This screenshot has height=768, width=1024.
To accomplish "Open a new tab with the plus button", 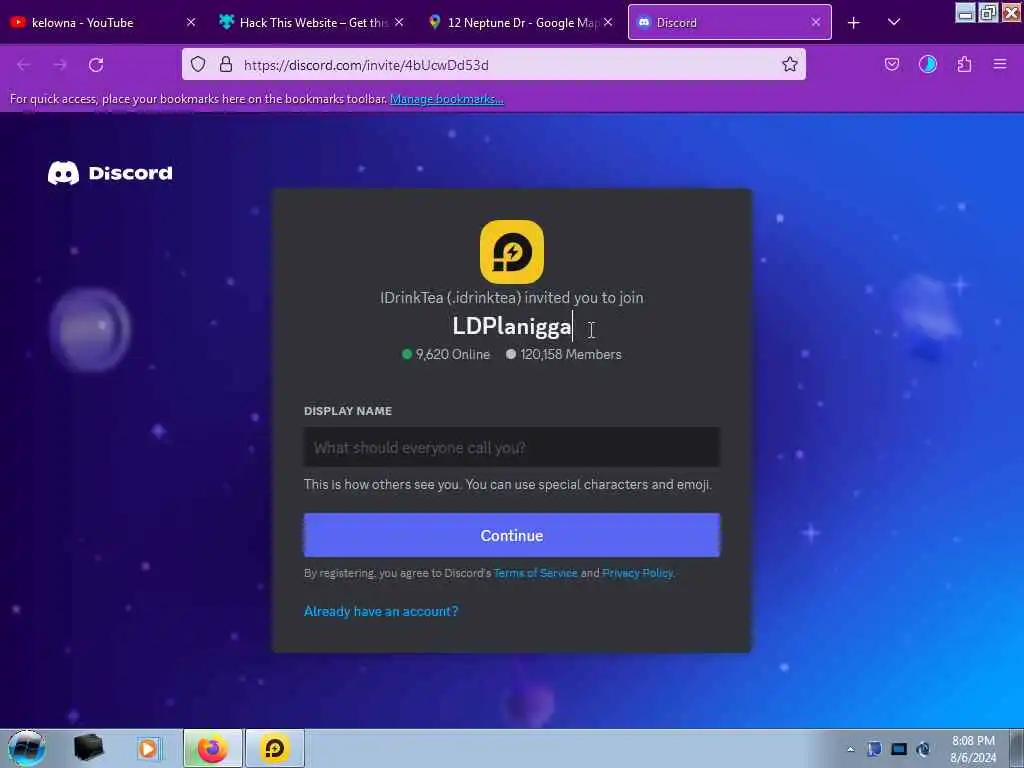I will tap(854, 23).
